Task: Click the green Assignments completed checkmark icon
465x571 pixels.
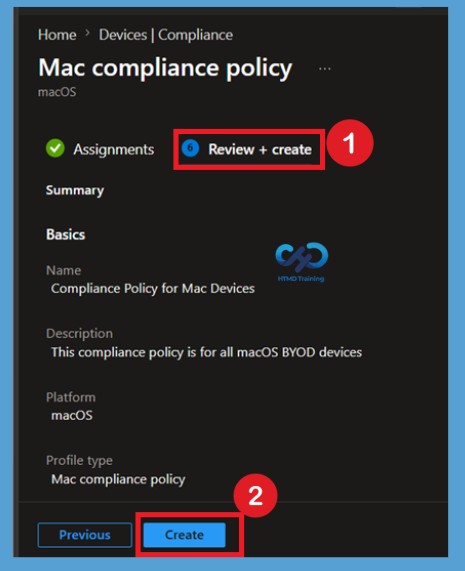Action: coord(55,148)
